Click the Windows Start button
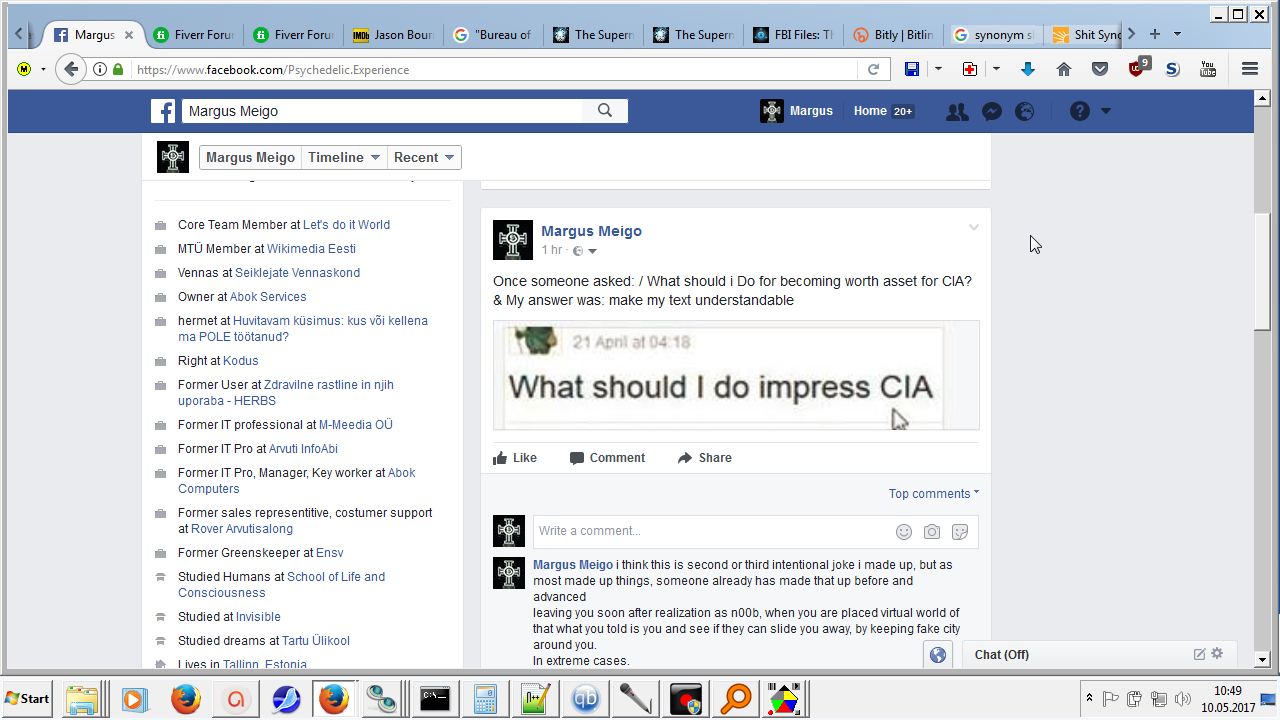Screen dimensions: 1280x720 28,698
